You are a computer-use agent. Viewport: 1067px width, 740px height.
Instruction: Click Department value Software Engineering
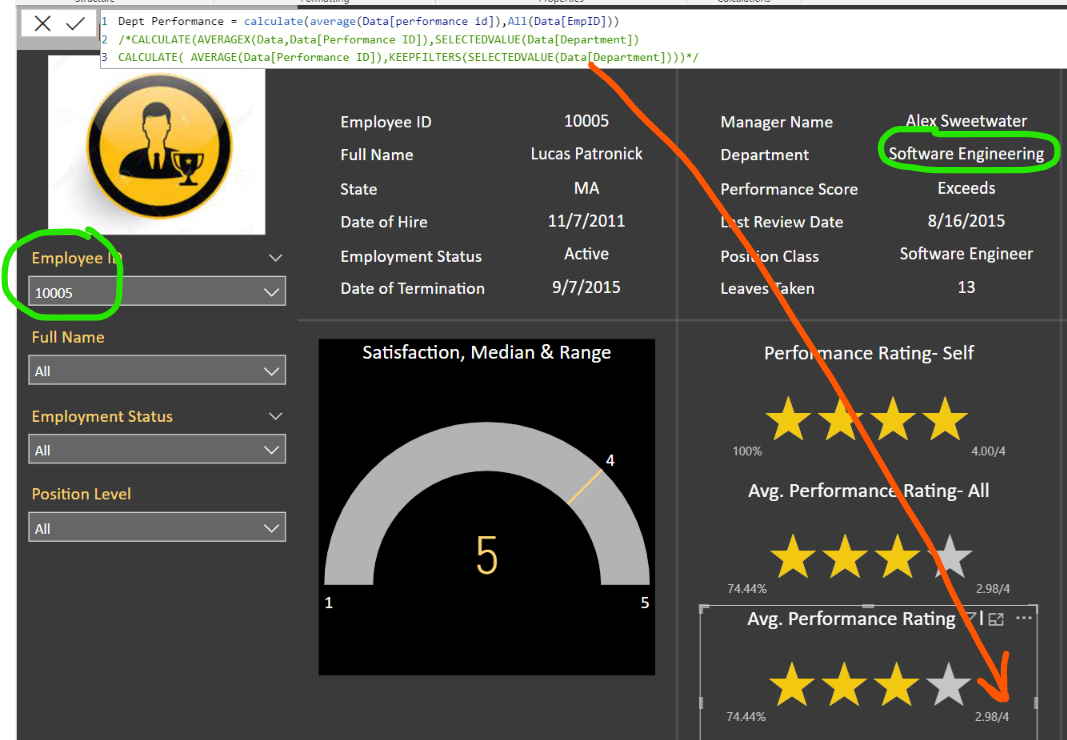(x=966, y=154)
